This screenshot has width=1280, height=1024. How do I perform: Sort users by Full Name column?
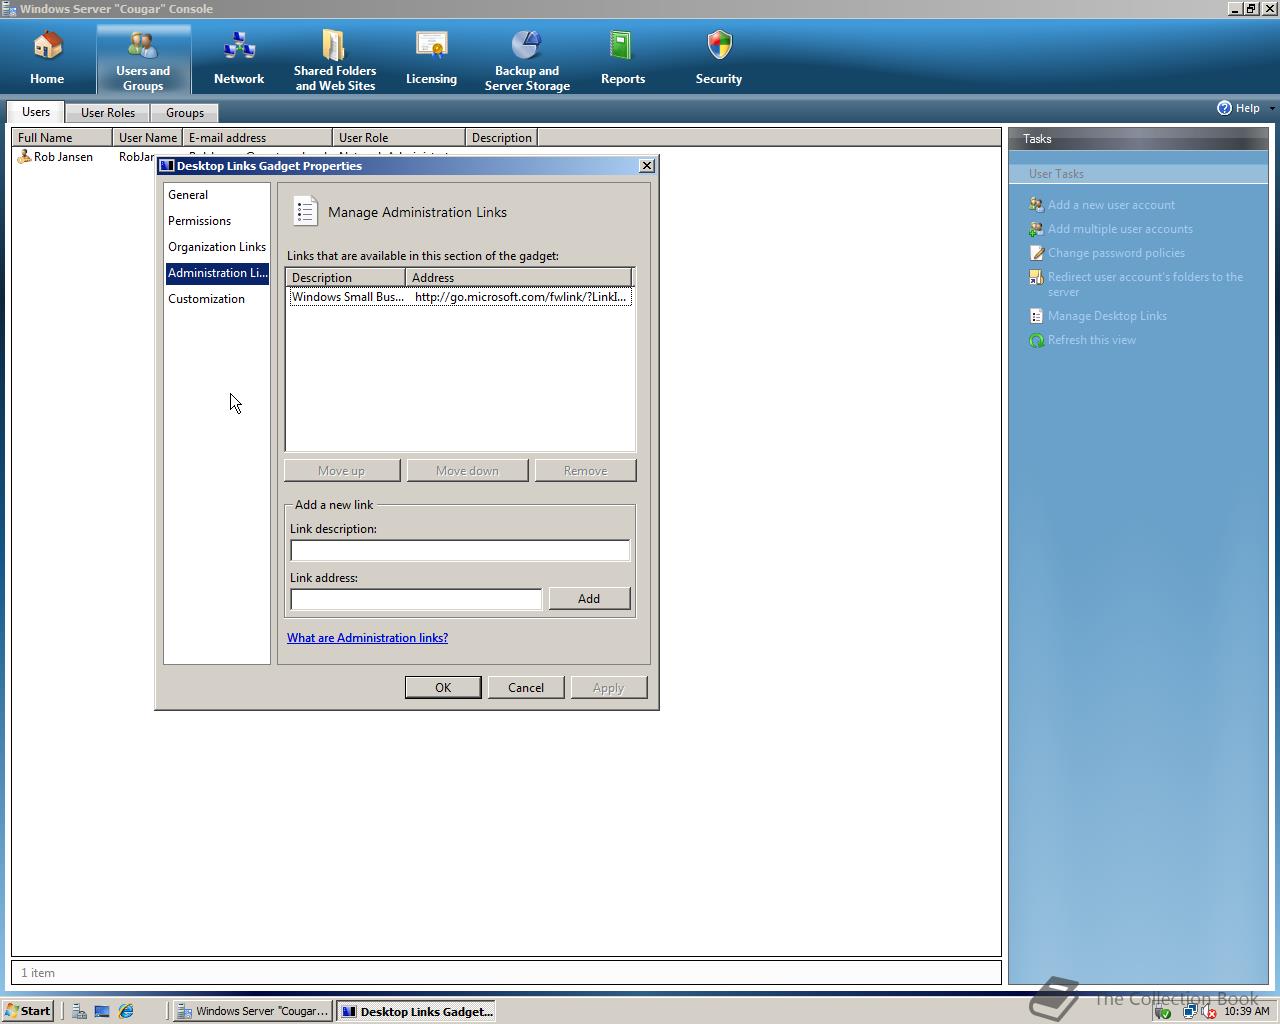tap(62, 138)
